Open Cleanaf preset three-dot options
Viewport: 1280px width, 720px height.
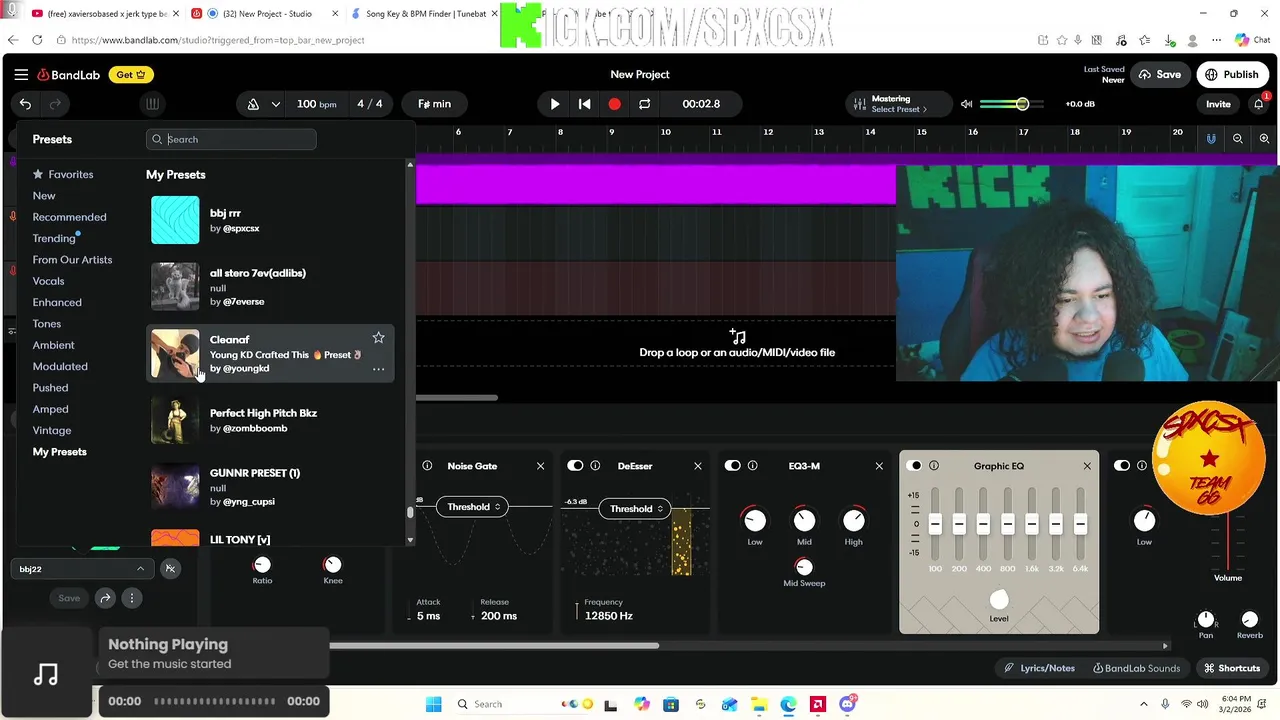(x=378, y=369)
